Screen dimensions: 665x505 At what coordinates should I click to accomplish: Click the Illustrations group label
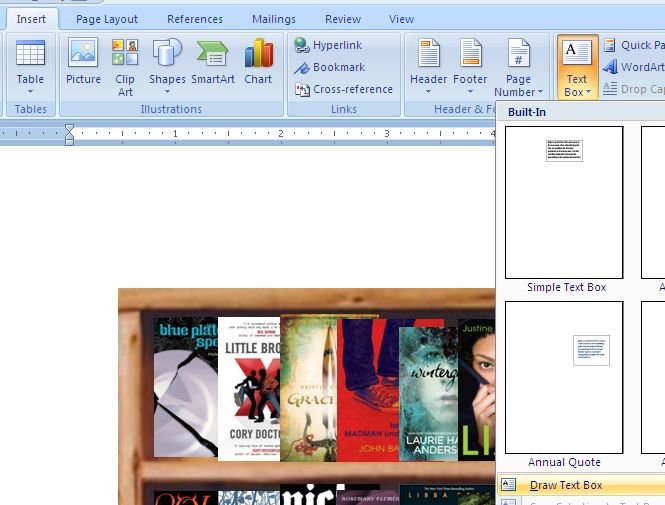(x=171, y=109)
